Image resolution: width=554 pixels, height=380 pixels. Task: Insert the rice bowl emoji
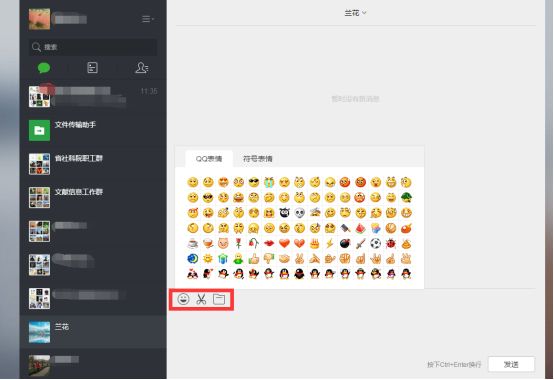208,243
